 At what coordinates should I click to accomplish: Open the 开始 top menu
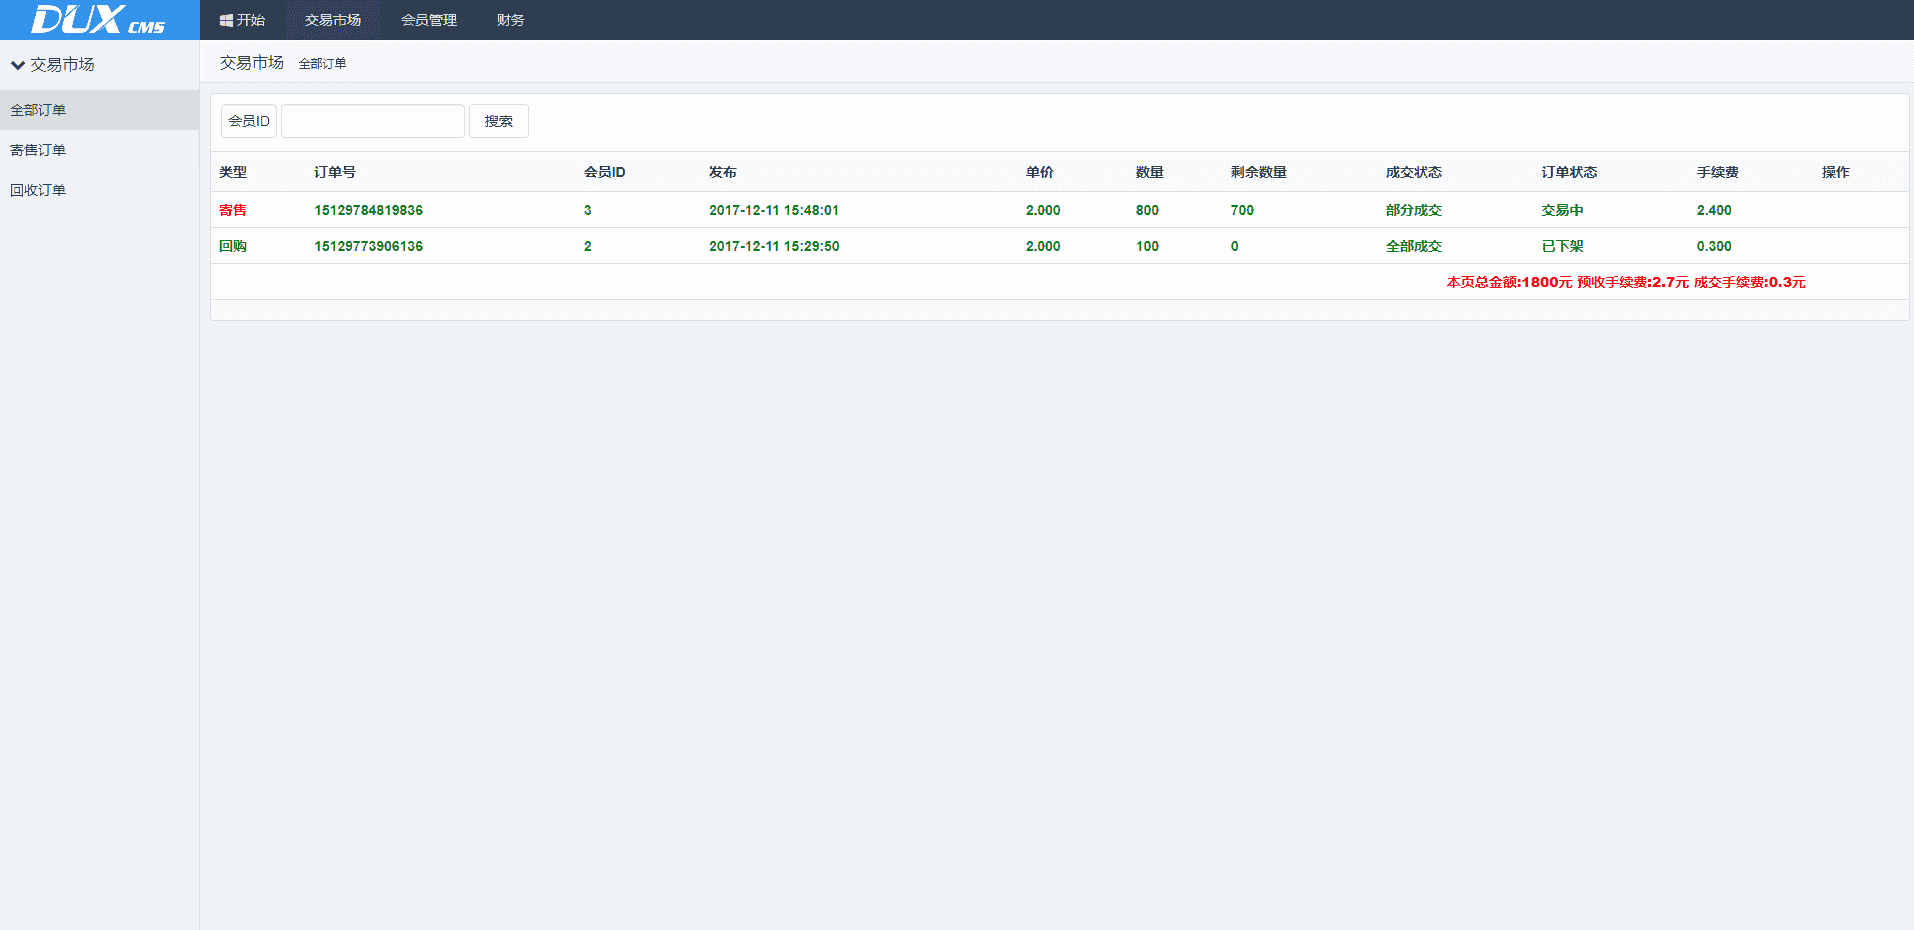242,20
